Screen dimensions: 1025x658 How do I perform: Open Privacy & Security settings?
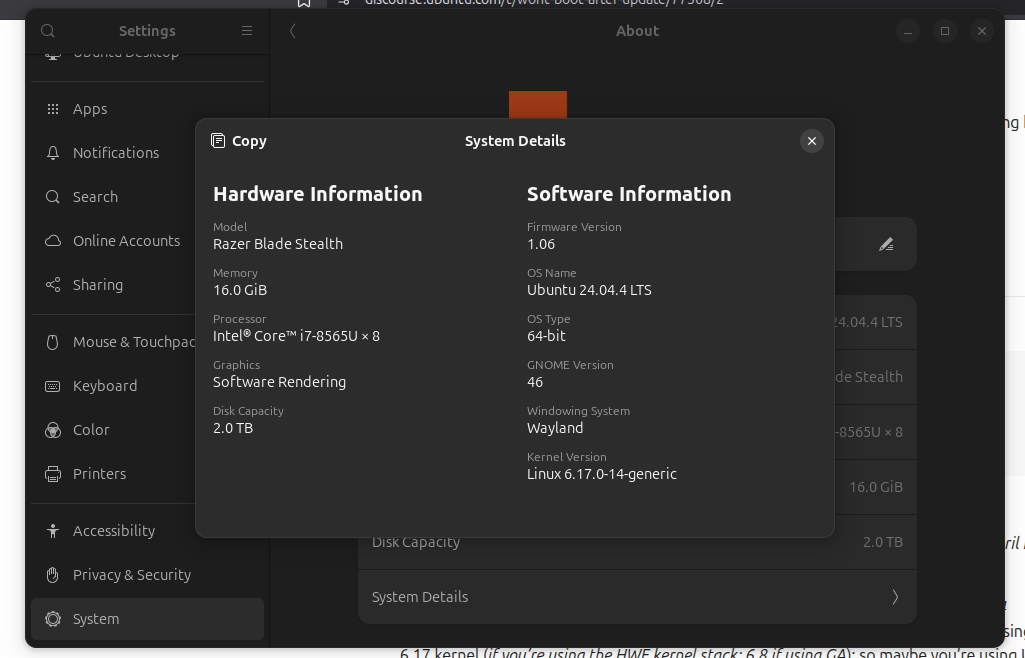click(131, 575)
